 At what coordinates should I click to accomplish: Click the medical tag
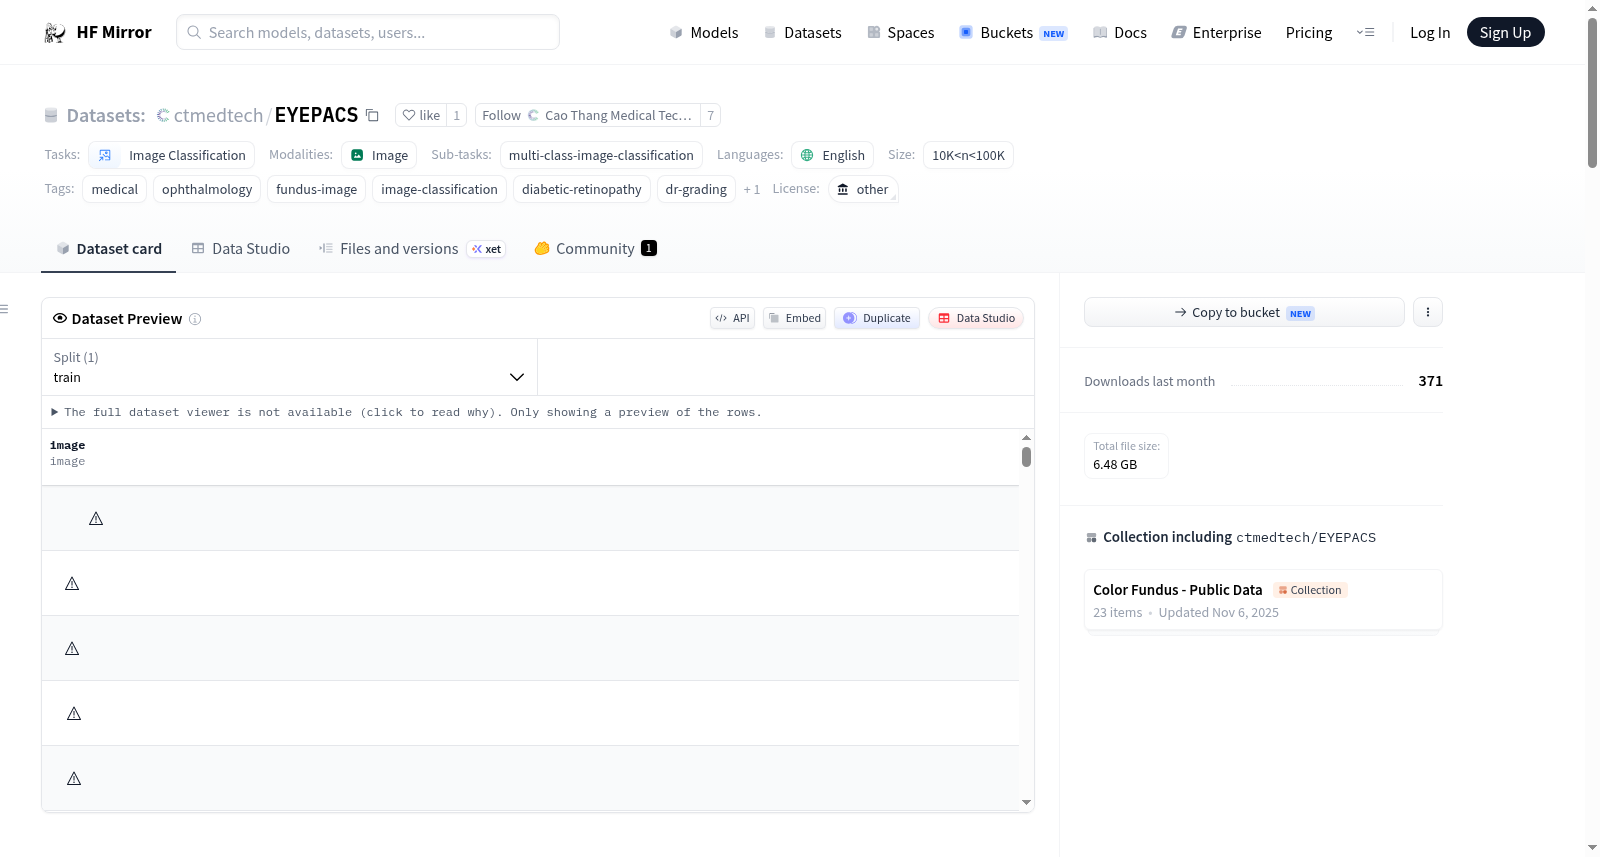point(115,190)
